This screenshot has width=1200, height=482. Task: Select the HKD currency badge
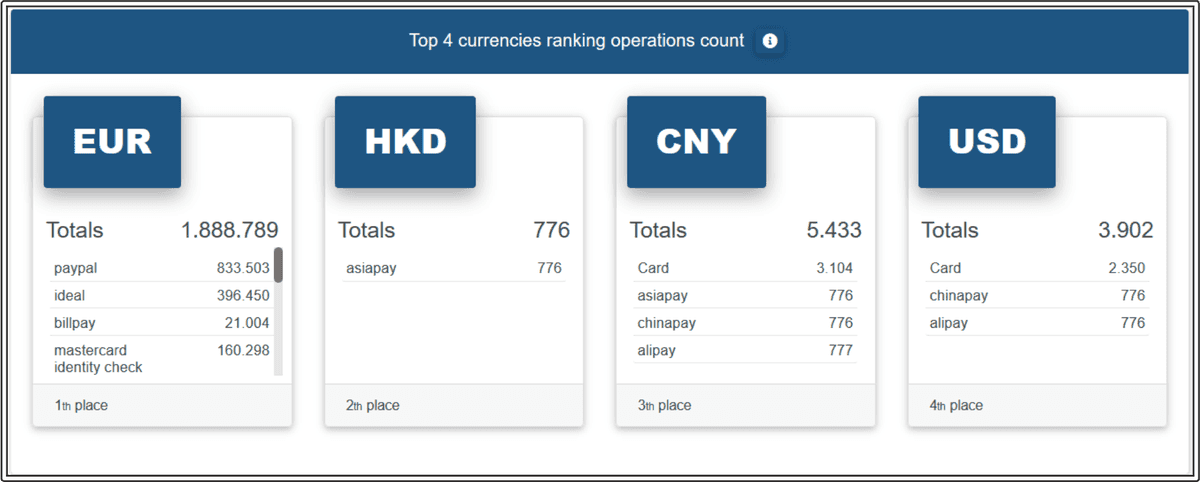coord(404,142)
